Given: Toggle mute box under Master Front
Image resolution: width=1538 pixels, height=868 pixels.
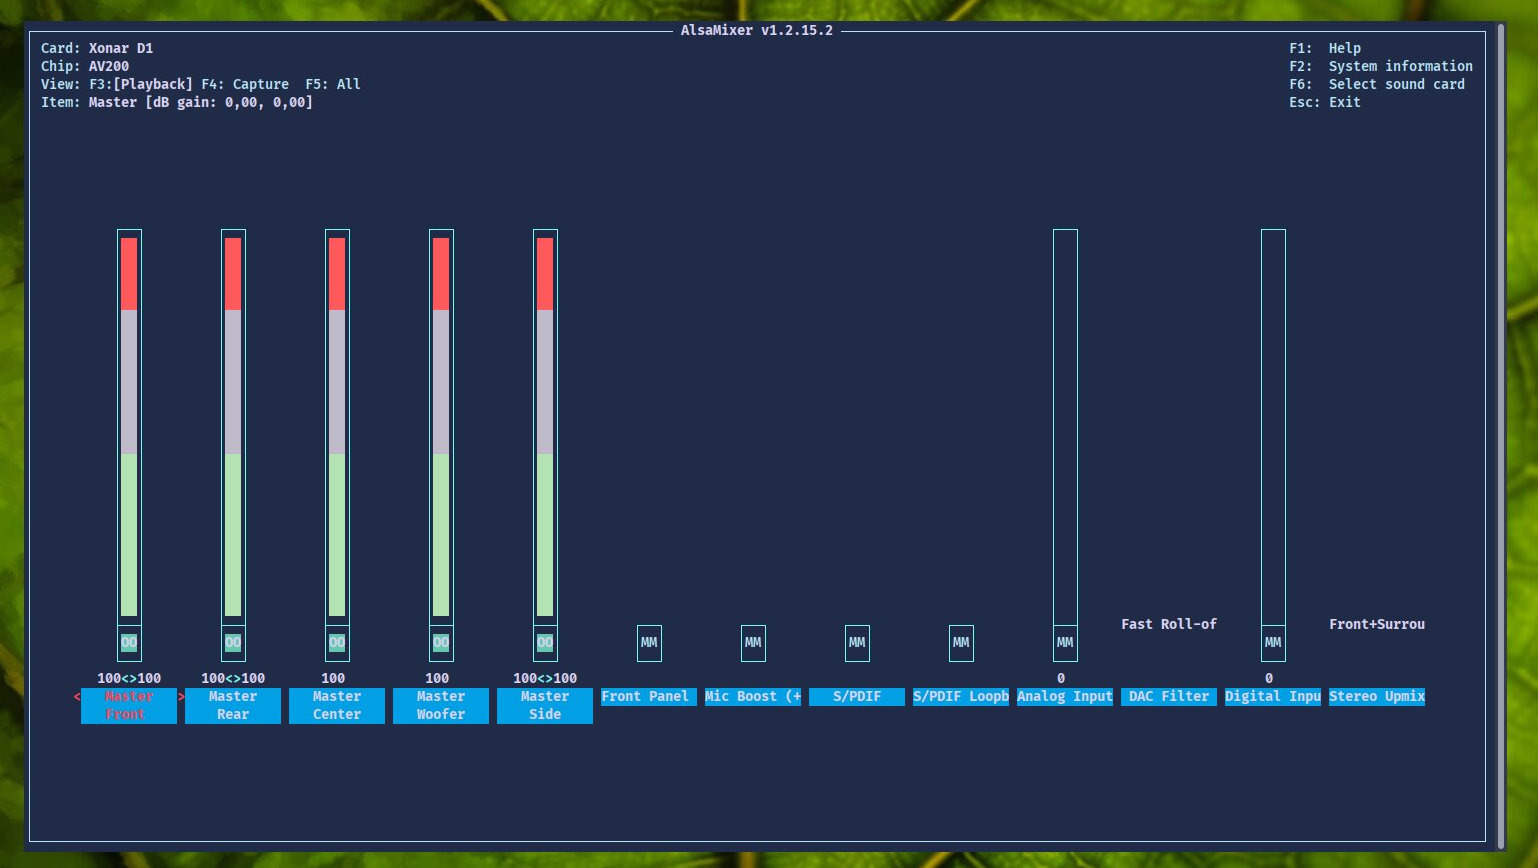Looking at the screenshot, I should [129, 643].
